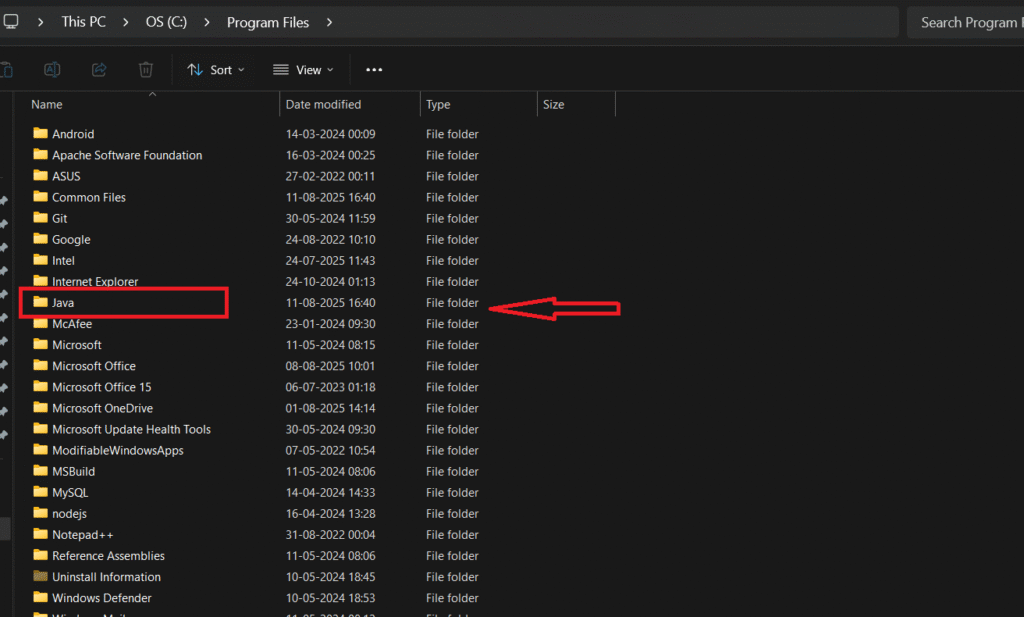Open the Sort dropdown menu
This screenshot has width=1024, height=617.
pyautogui.click(x=216, y=70)
